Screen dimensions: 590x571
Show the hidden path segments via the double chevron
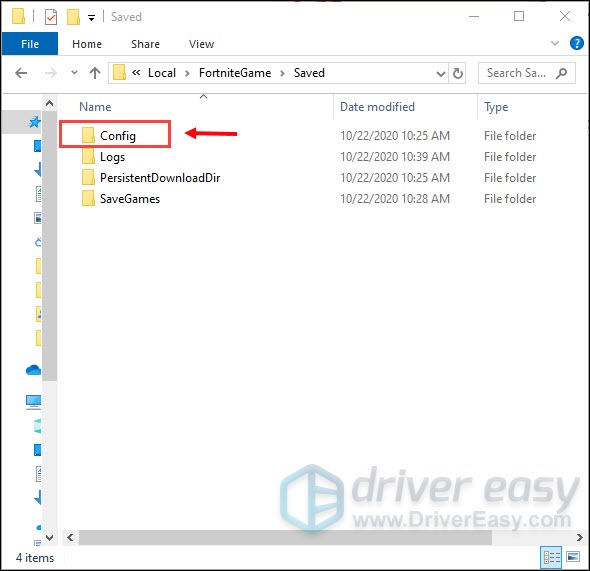(x=136, y=72)
